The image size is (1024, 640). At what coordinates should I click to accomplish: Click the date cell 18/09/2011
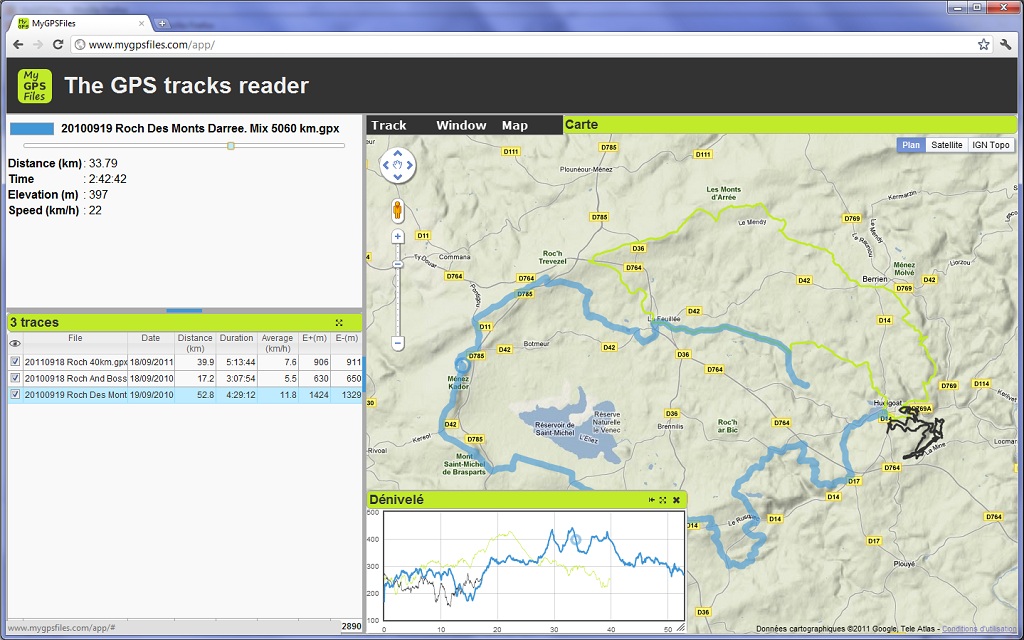pos(152,362)
